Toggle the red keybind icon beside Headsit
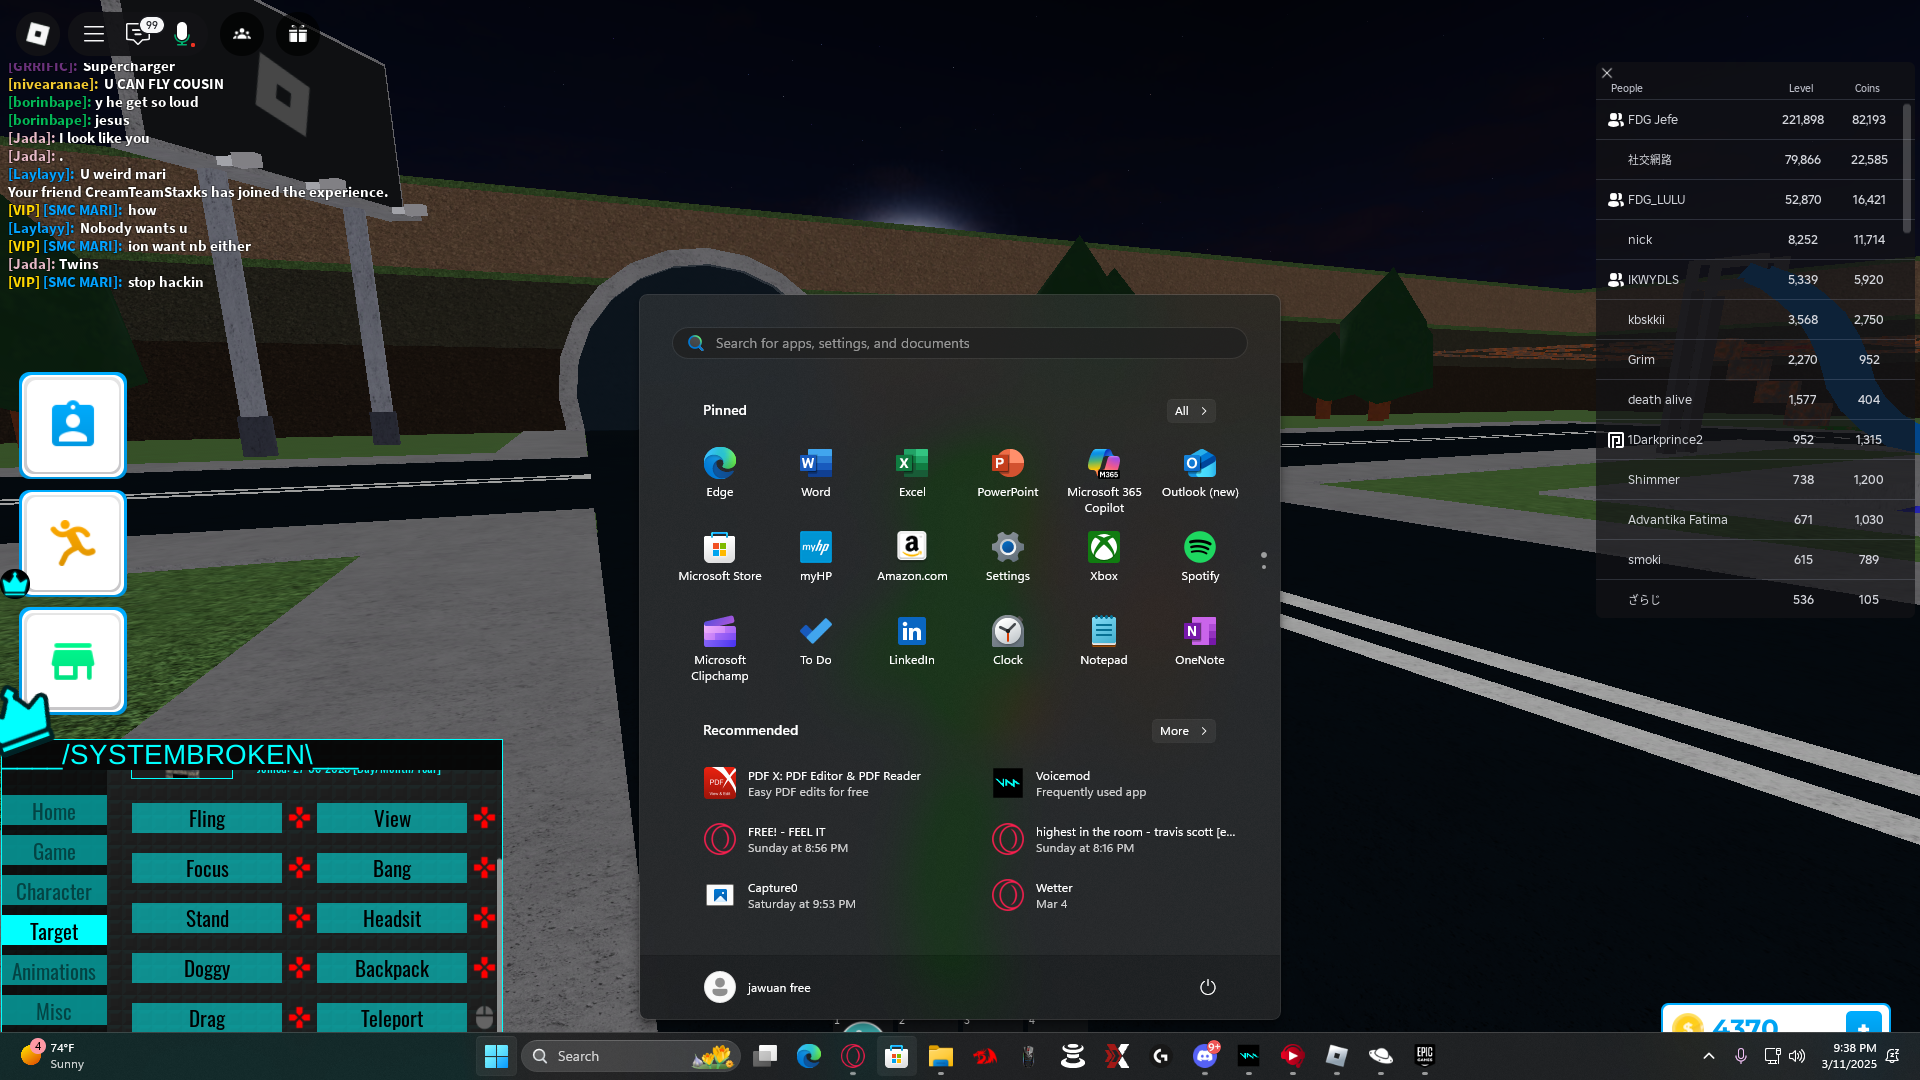 coord(484,918)
